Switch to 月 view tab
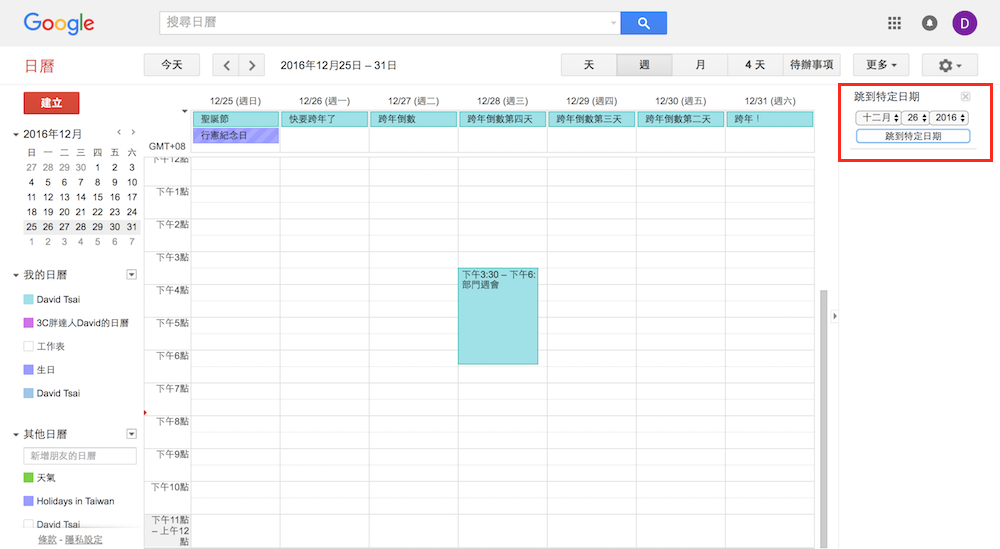The image size is (1000, 549). (700, 65)
